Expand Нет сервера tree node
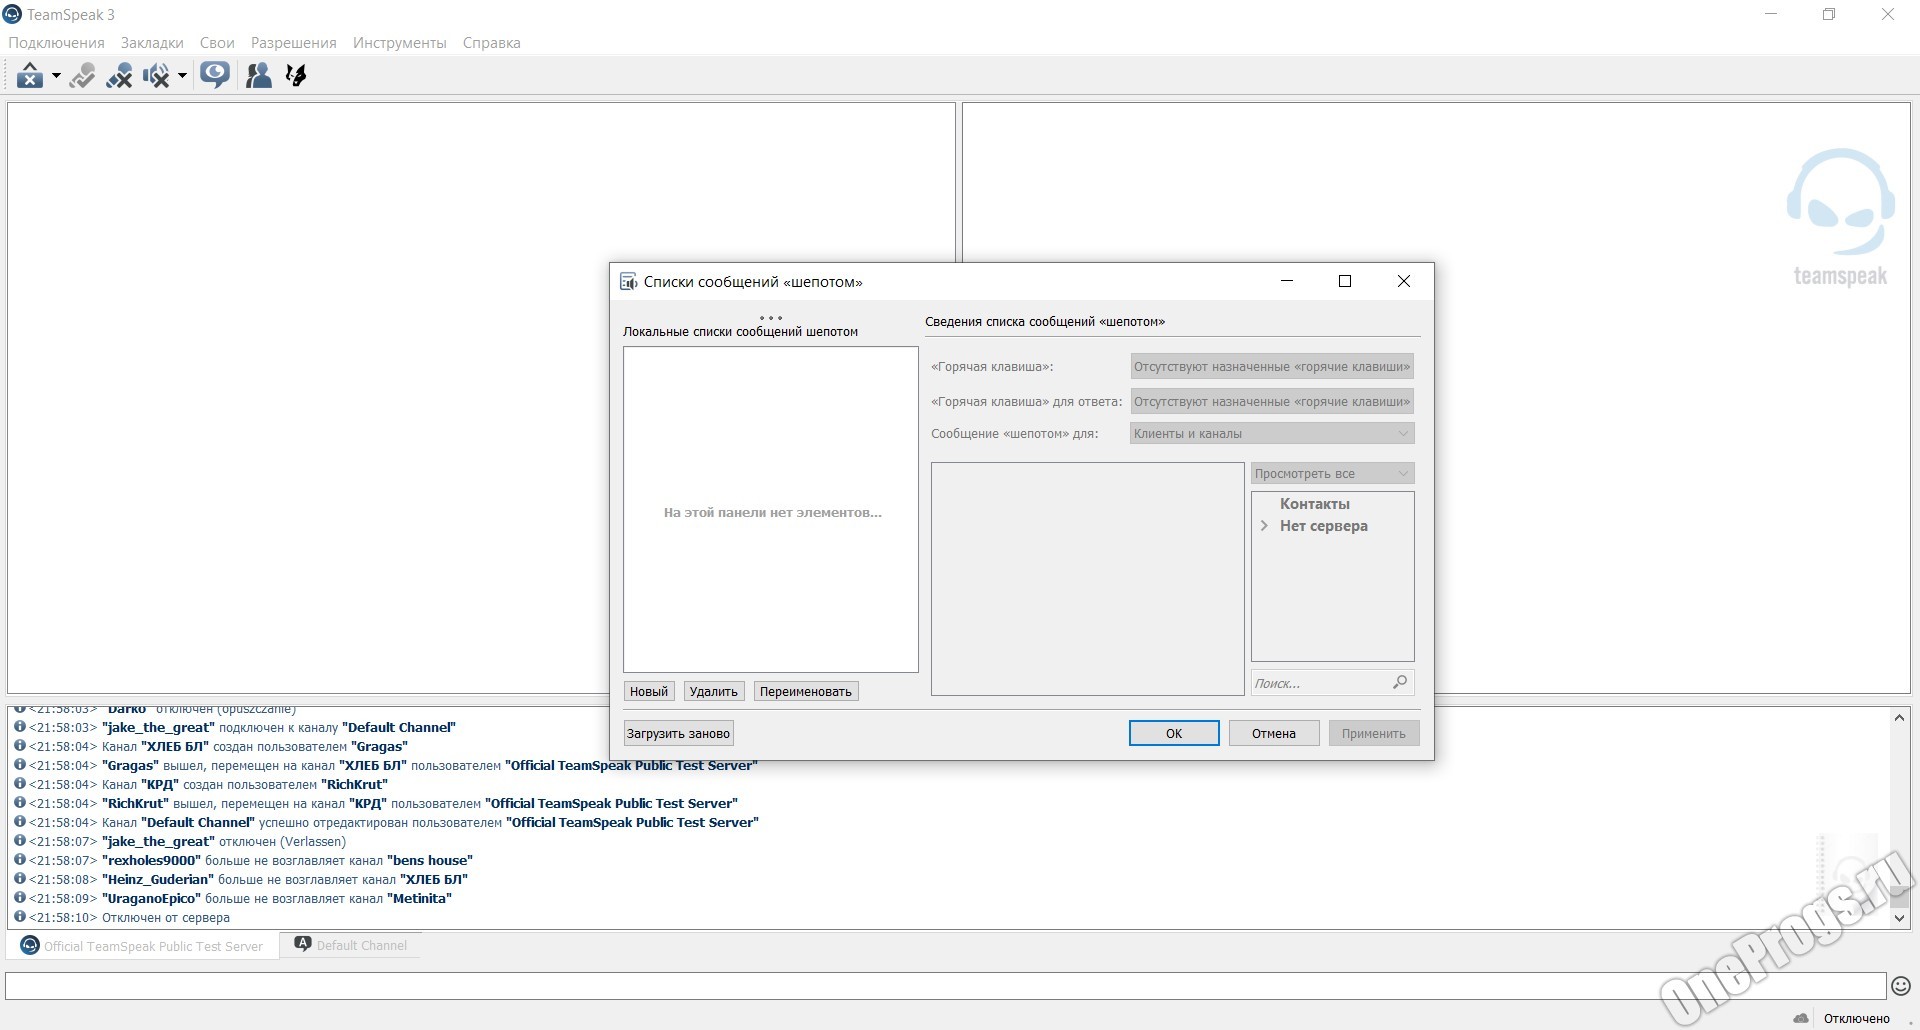 click(1264, 526)
